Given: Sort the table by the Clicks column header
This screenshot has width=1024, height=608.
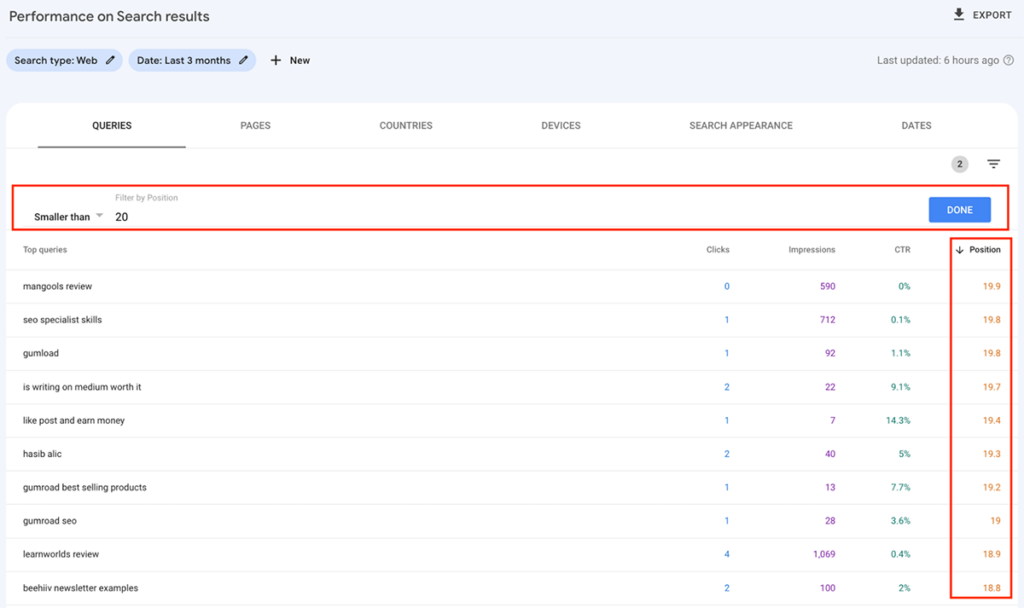Looking at the screenshot, I should 718,250.
